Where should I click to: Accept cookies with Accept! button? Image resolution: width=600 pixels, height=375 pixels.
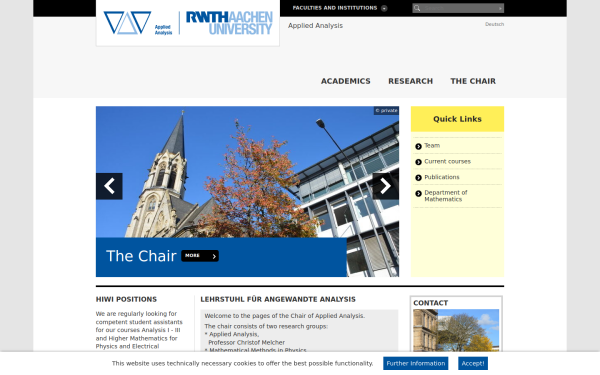(473, 364)
